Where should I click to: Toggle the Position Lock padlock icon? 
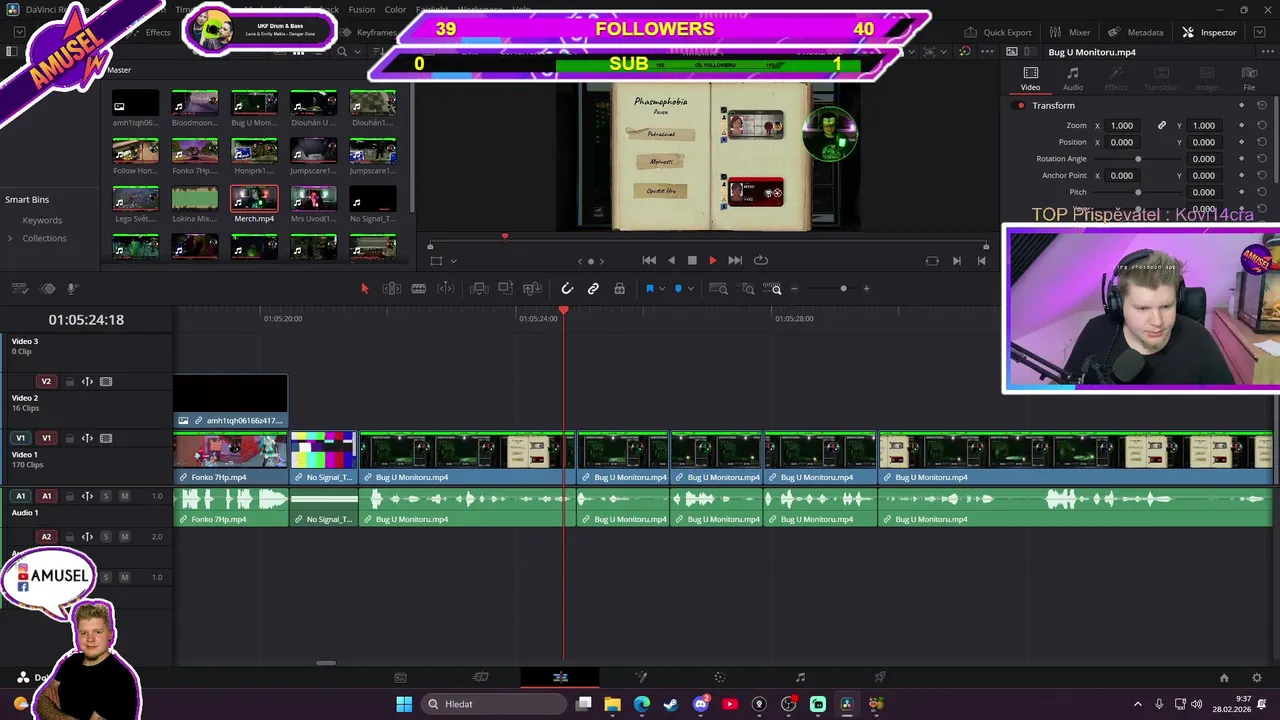click(619, 289)
